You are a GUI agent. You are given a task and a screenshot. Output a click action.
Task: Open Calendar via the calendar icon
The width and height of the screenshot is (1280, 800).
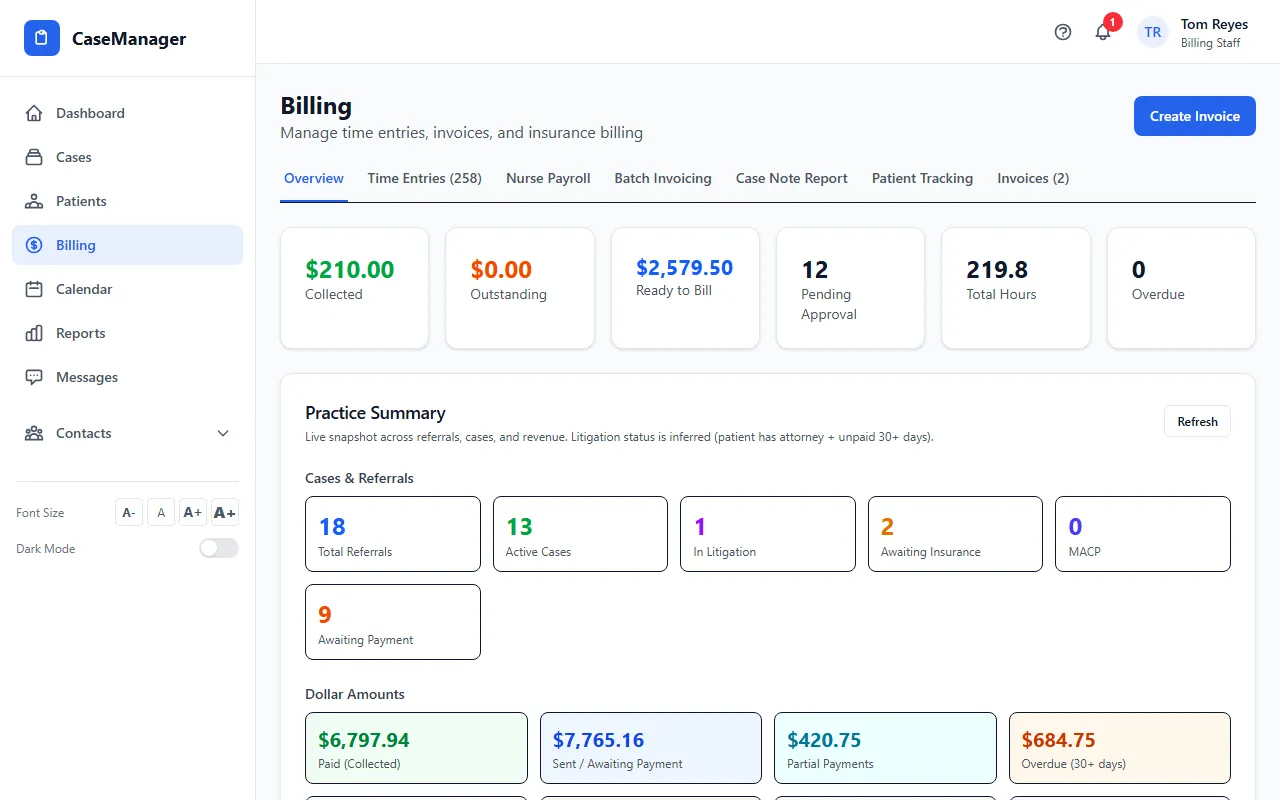[34, 289]
